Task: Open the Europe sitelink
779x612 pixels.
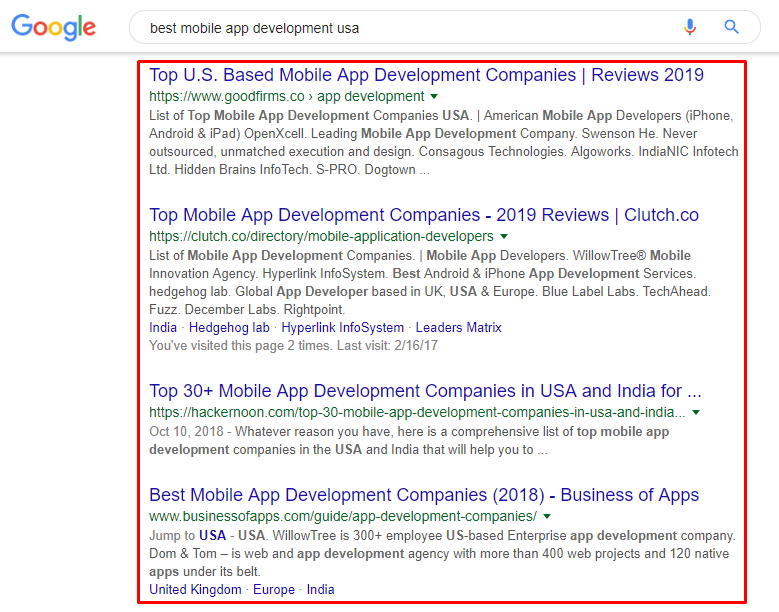Action: click(x=274, y=590)
